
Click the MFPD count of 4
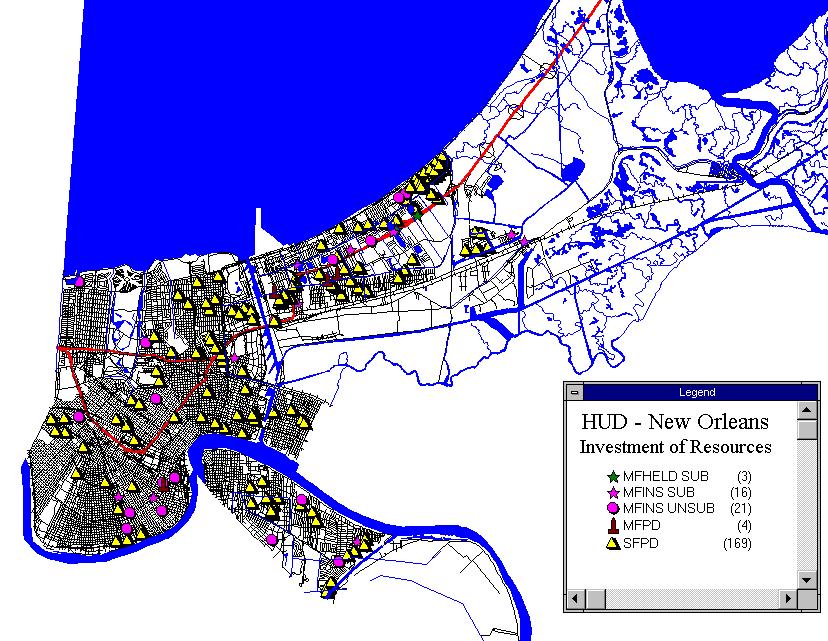click(744, 527)
